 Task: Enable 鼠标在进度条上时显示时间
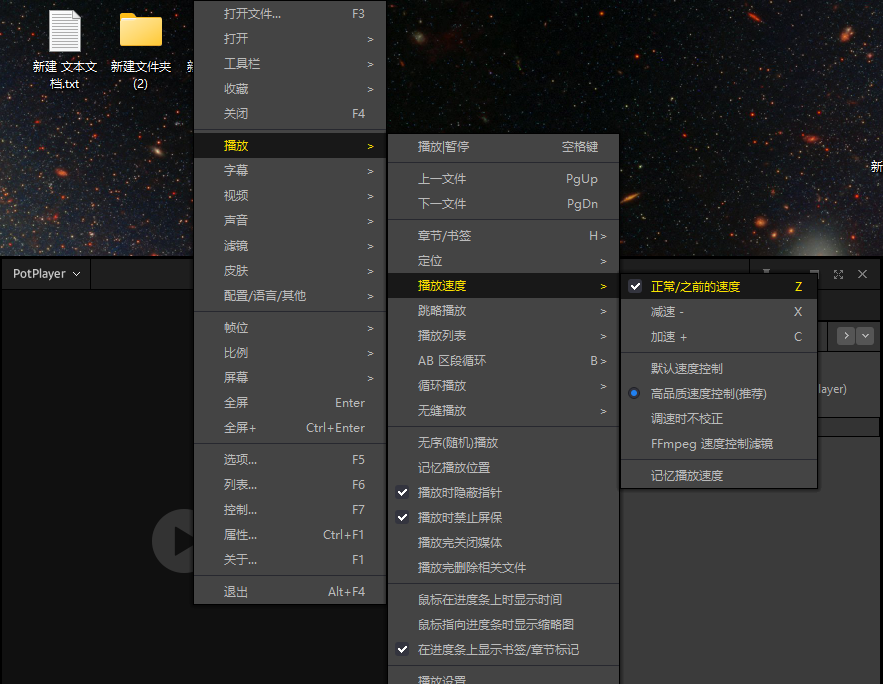[x=503, y=600]
